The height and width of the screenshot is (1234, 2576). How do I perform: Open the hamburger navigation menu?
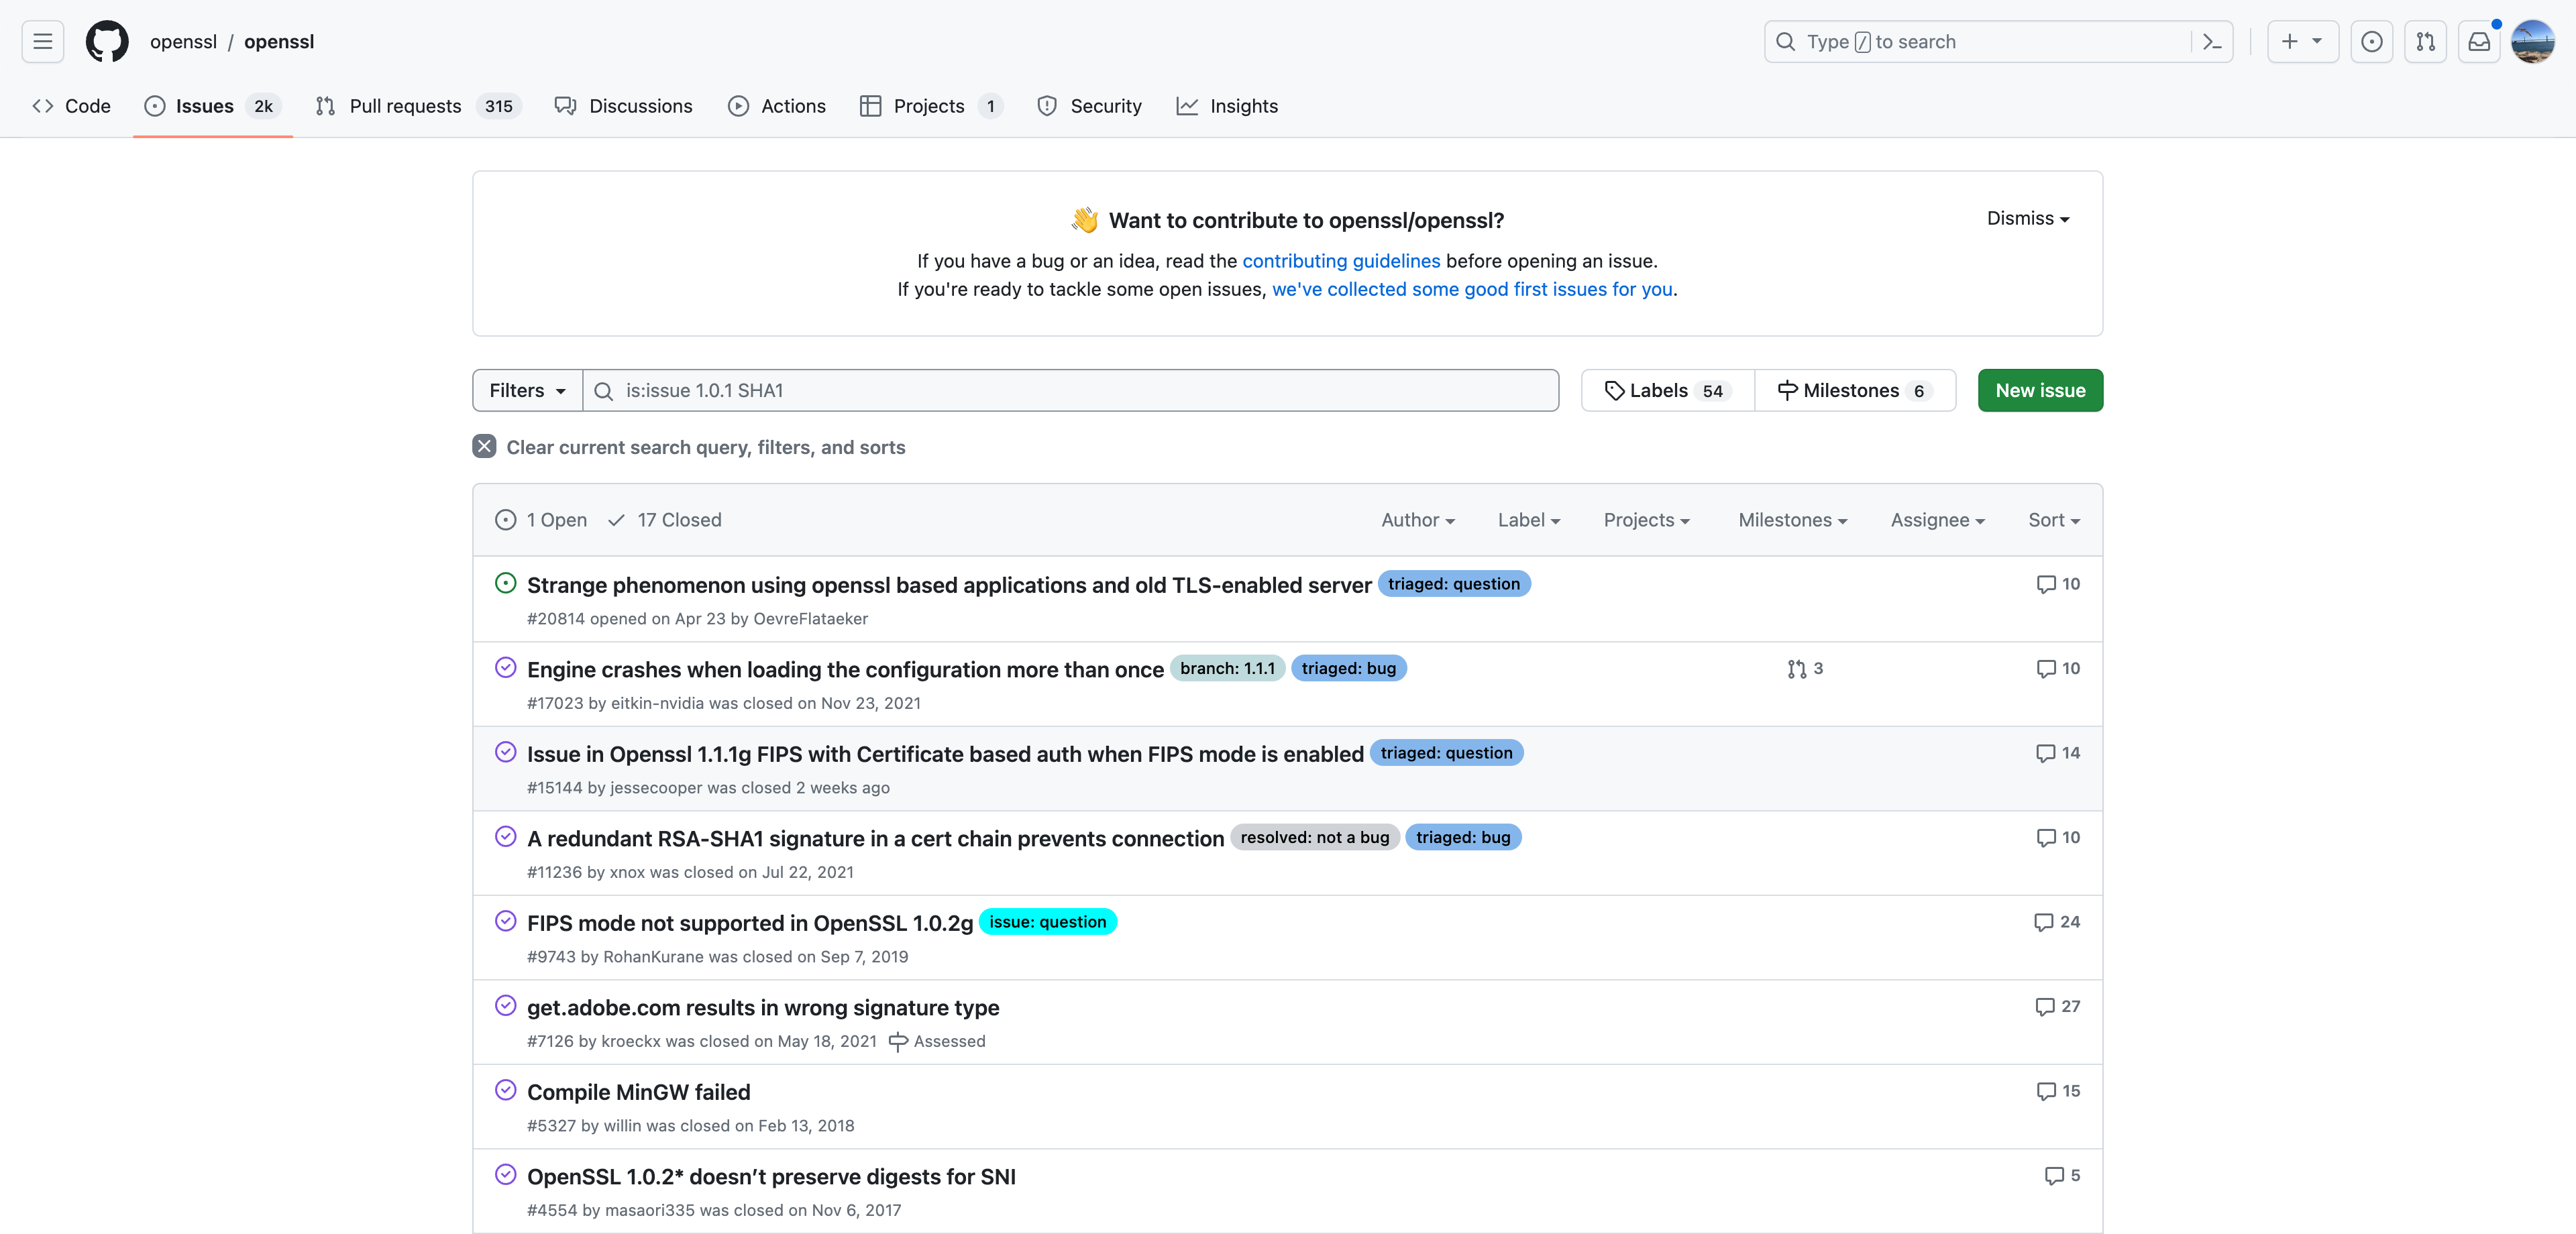coord(42,41)
